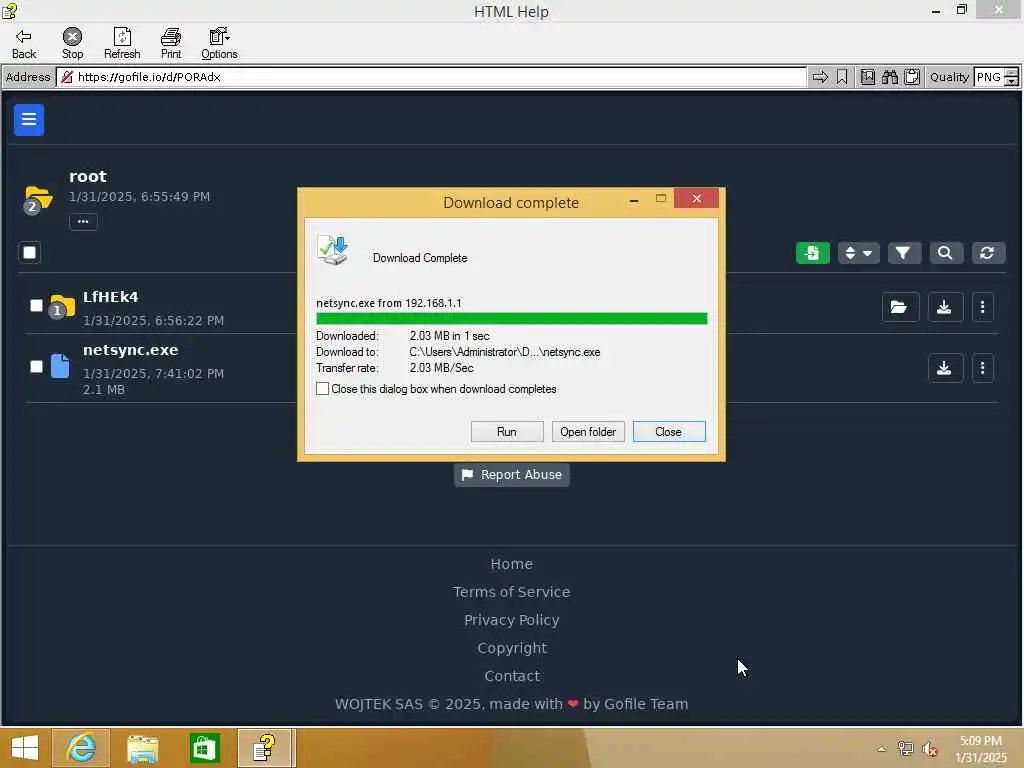Image resolution: width=1024 pixels, height=768 pixels.
Task: Click the blue netsync.exe file icon
Action: (60, 366)
